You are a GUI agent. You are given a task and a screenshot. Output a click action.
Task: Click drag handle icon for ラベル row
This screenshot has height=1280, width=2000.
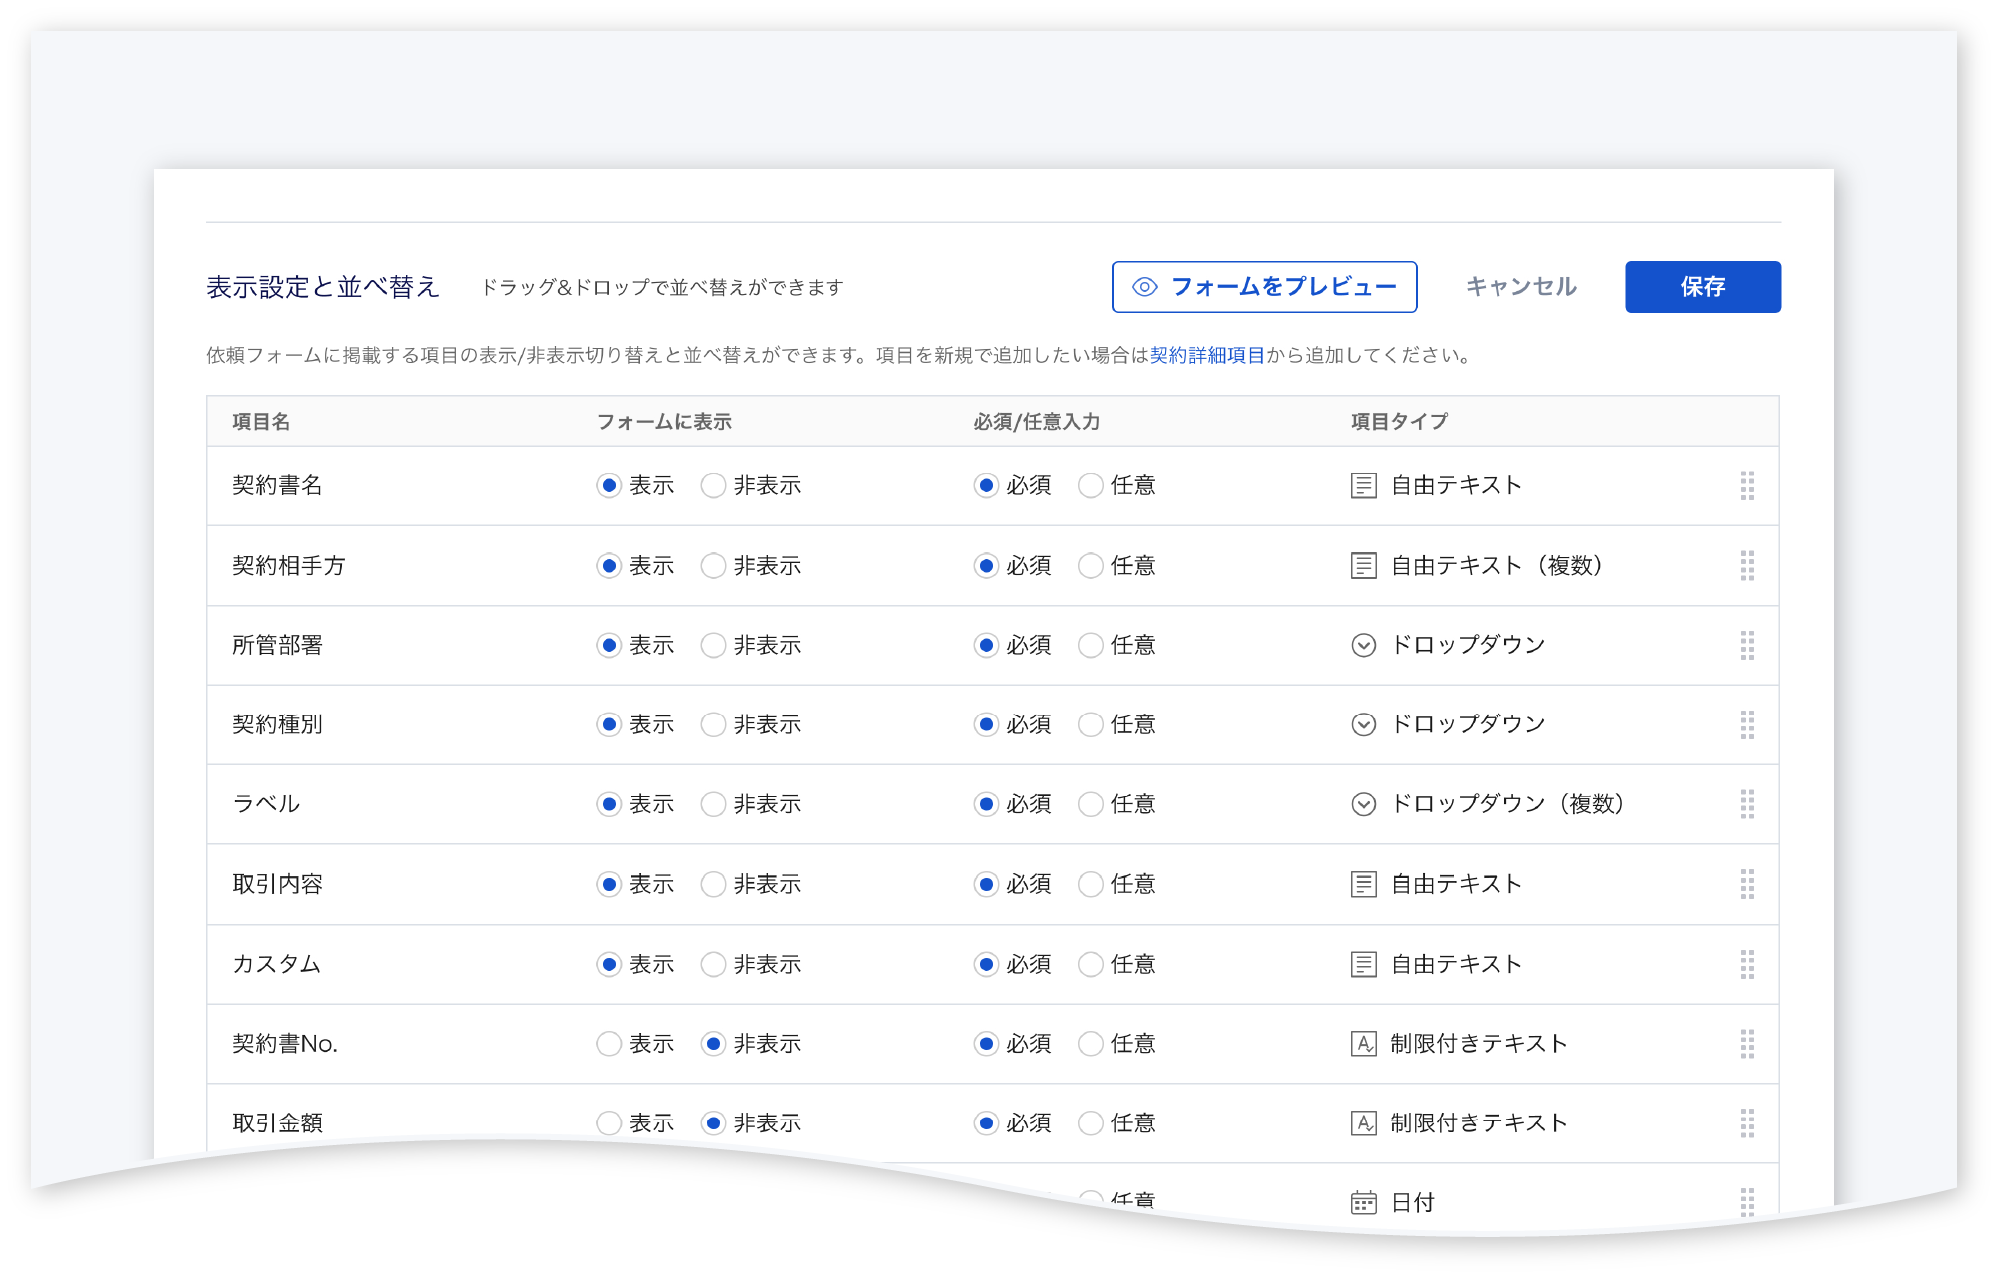pos(1747,804)
